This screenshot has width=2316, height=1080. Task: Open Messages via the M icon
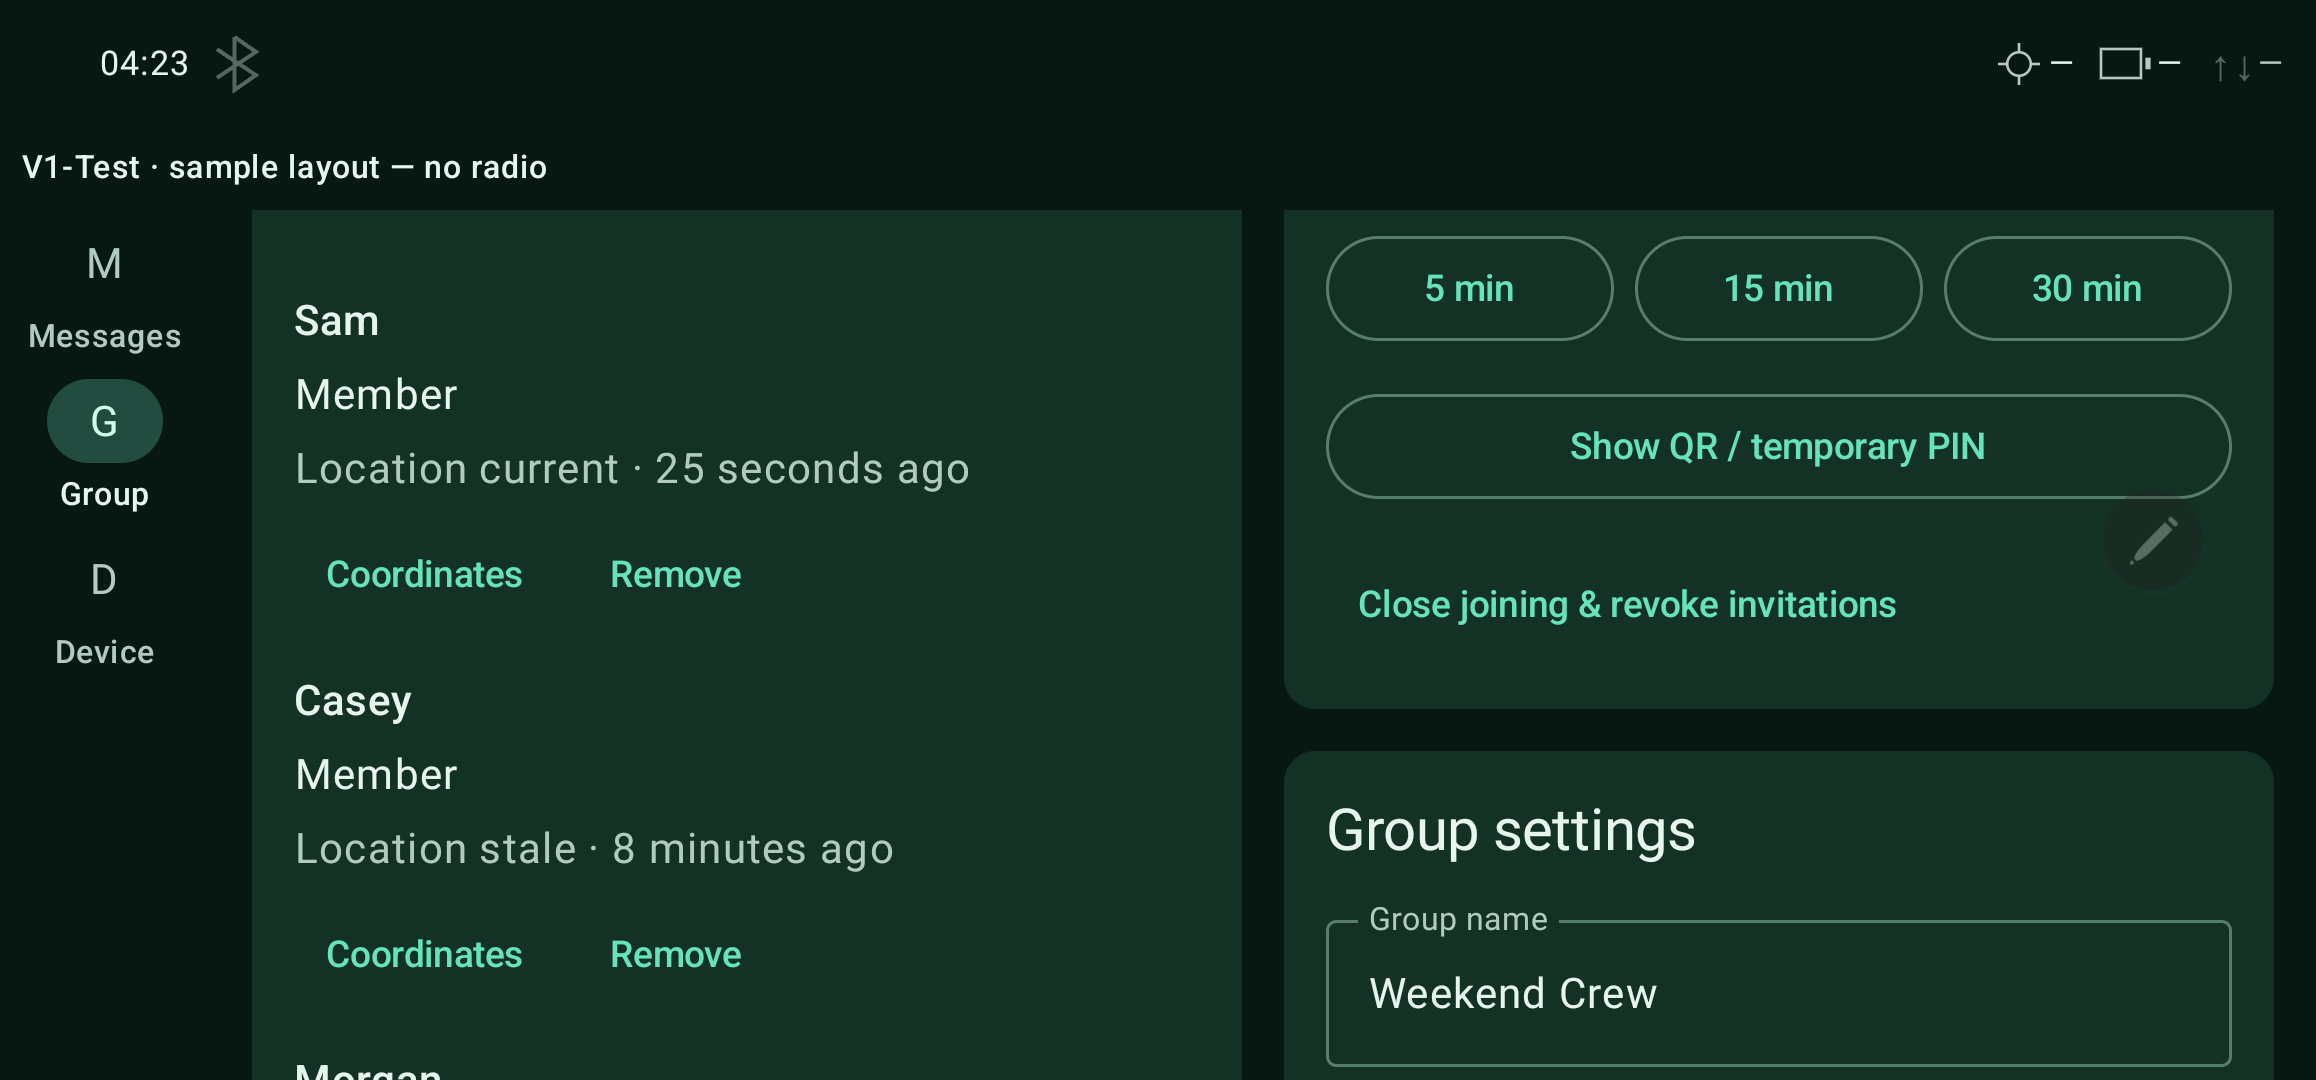pyautogui.click(x=104, y=264)
